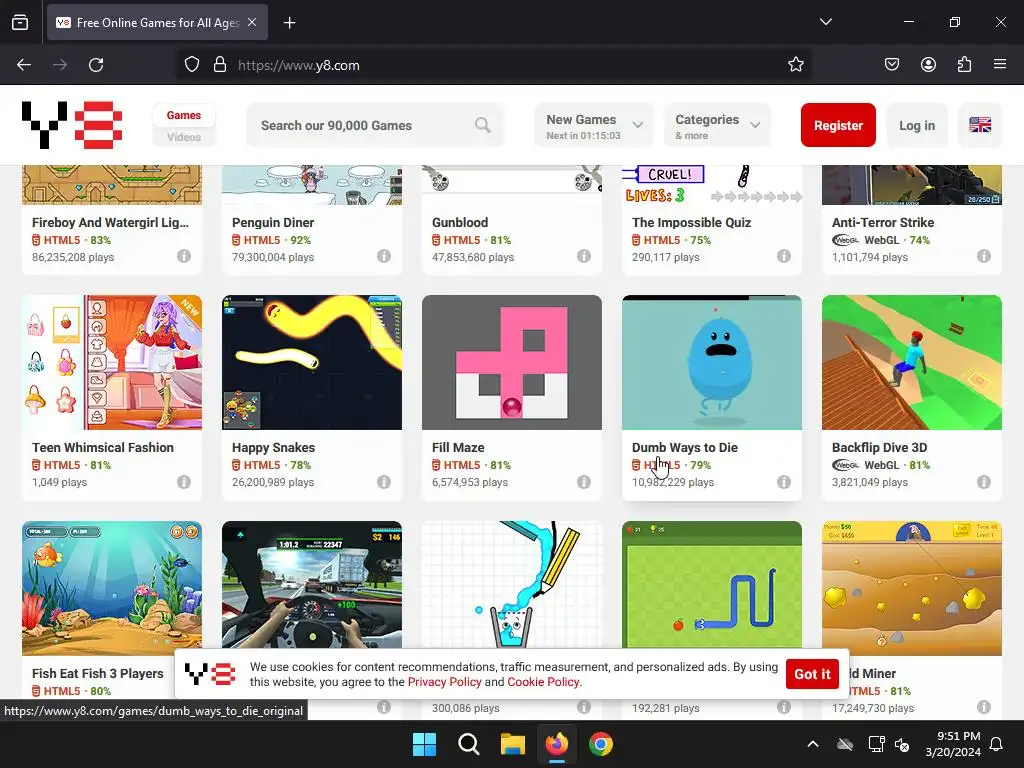Show hidden system tray icons
The height and width of the screenshot is (768, 1024).
(812, 744)
